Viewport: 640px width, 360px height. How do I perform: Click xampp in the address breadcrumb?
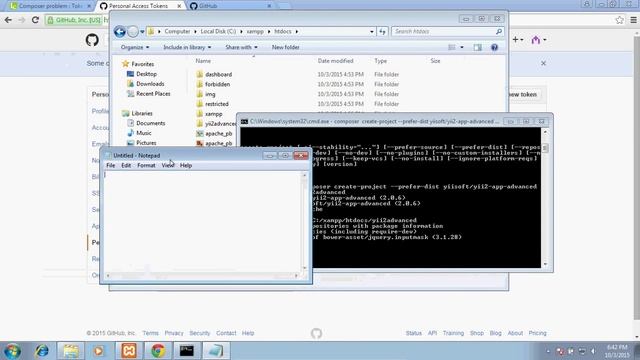pyautogui.click(x=255, y=31)
